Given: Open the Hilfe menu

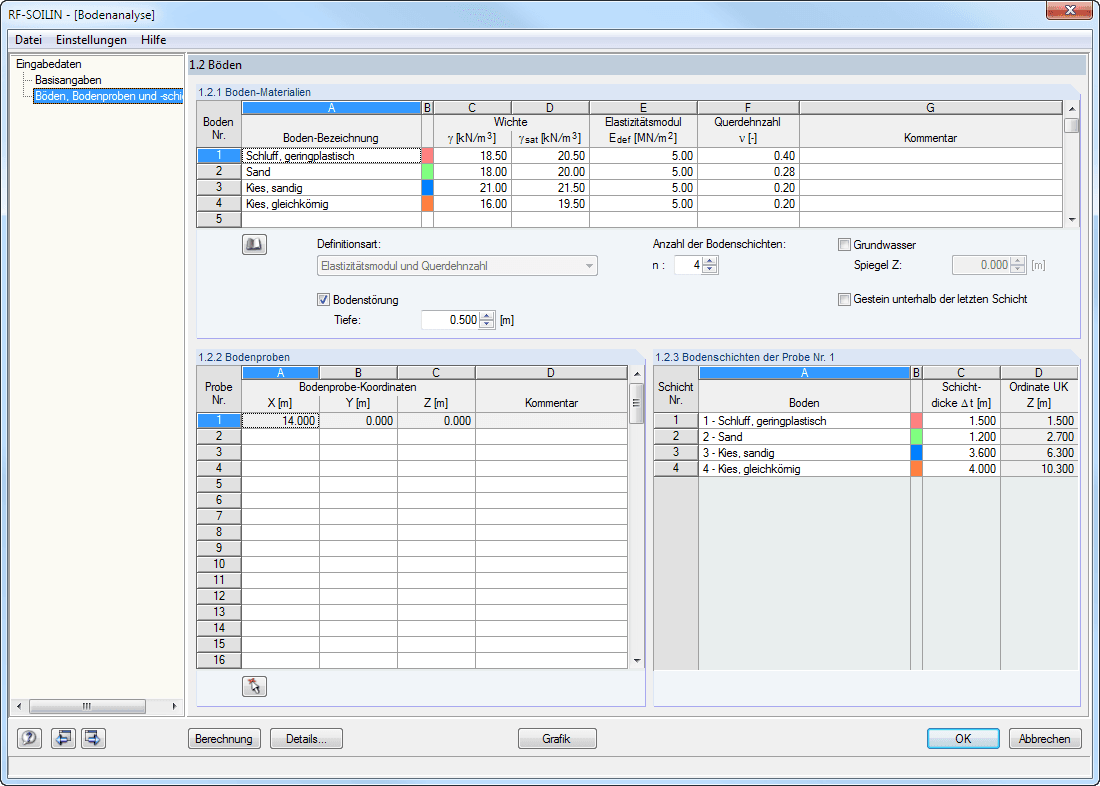Looking at the screenshot, I should point(154,40).
